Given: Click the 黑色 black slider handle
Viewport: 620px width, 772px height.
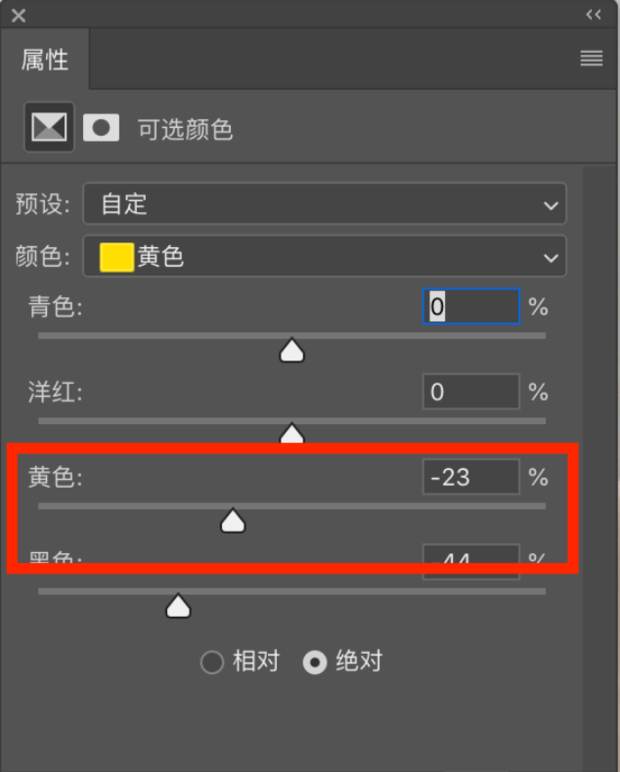Looking at the screenshot, I should pyautogui.click(x=178, y=606).
